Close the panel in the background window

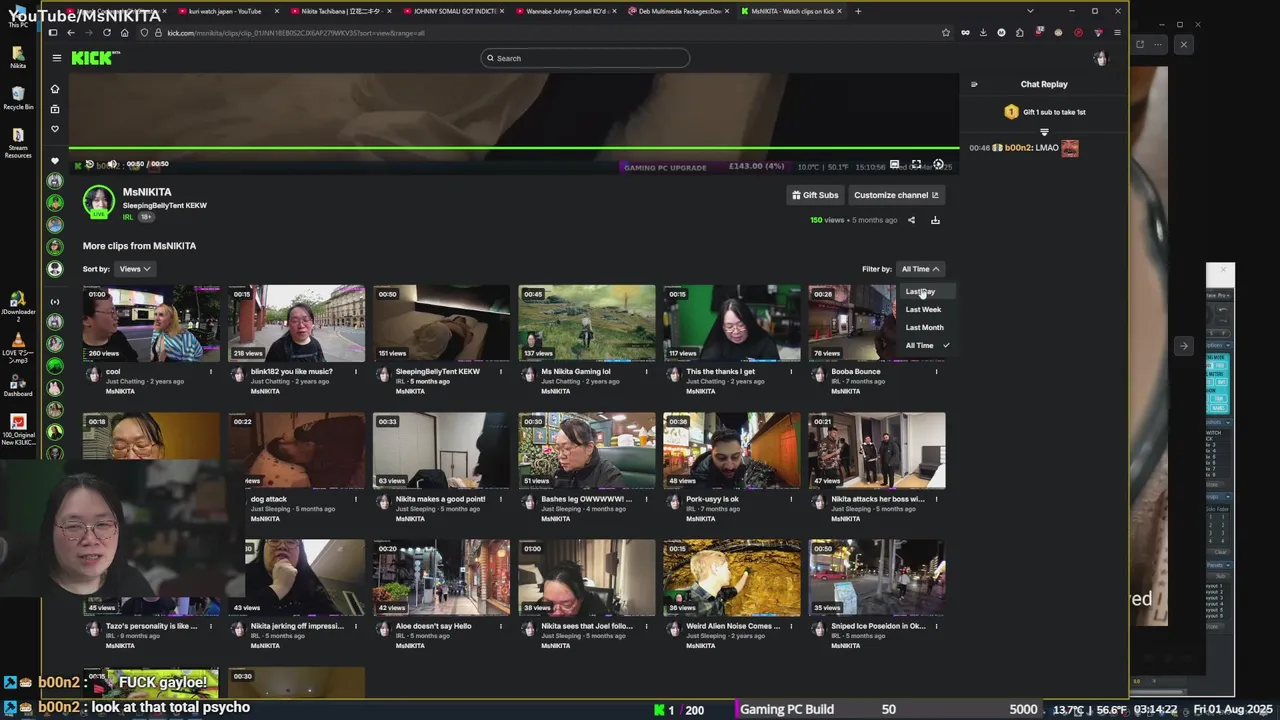pyautogui.click(x=1184, y=44)
